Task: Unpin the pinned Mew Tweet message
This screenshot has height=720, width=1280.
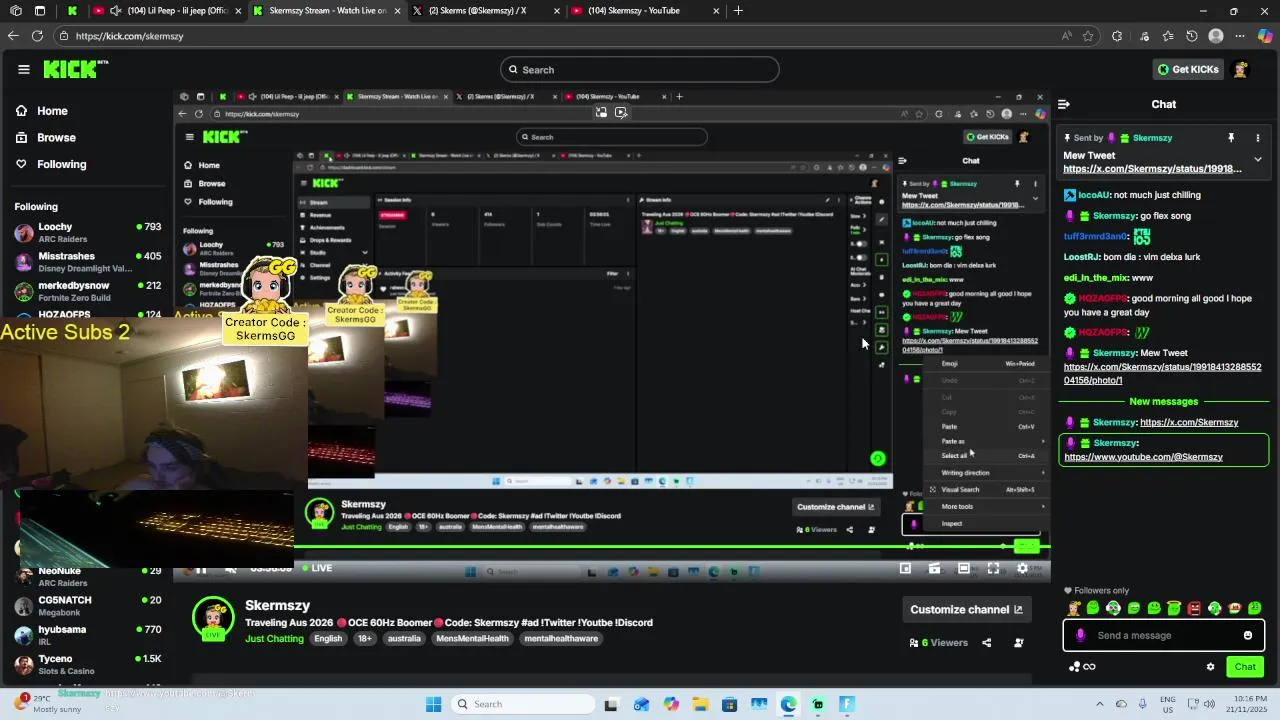Action: click(x=1231, y=138)
